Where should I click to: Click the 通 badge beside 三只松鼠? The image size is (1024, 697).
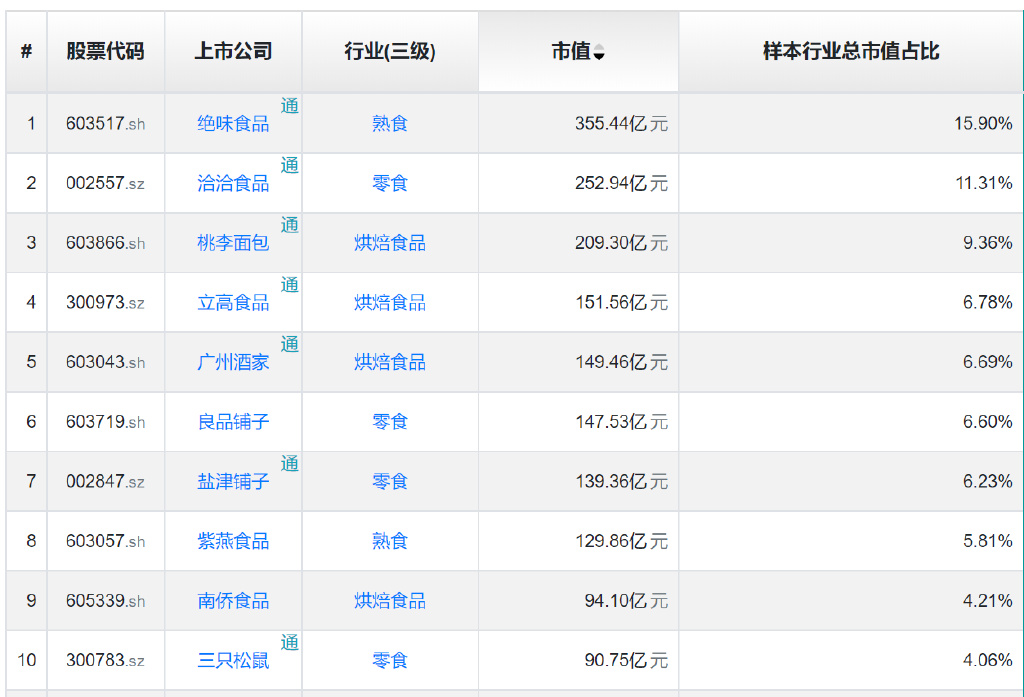pyautogui.click(x=290, y=643)
